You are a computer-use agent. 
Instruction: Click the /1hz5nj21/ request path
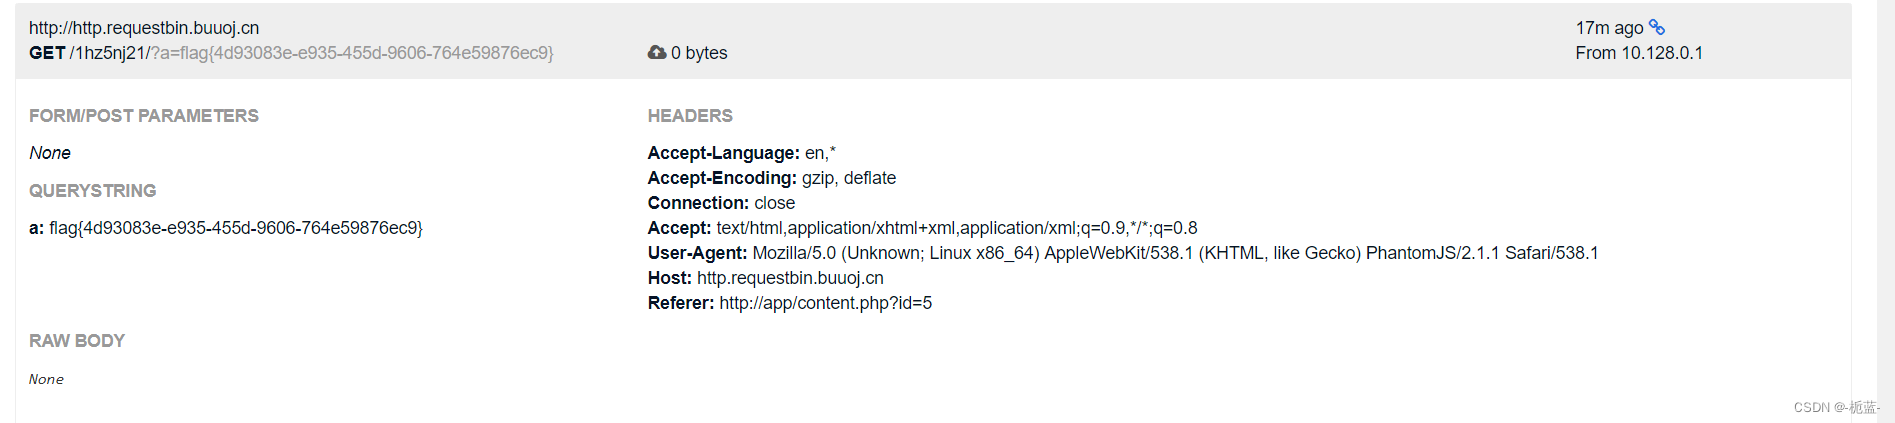108,53
